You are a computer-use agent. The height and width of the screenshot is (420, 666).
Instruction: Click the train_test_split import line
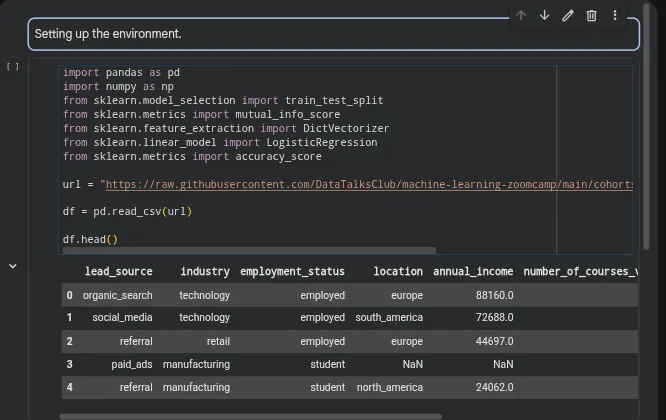click(x=223, y=101)
